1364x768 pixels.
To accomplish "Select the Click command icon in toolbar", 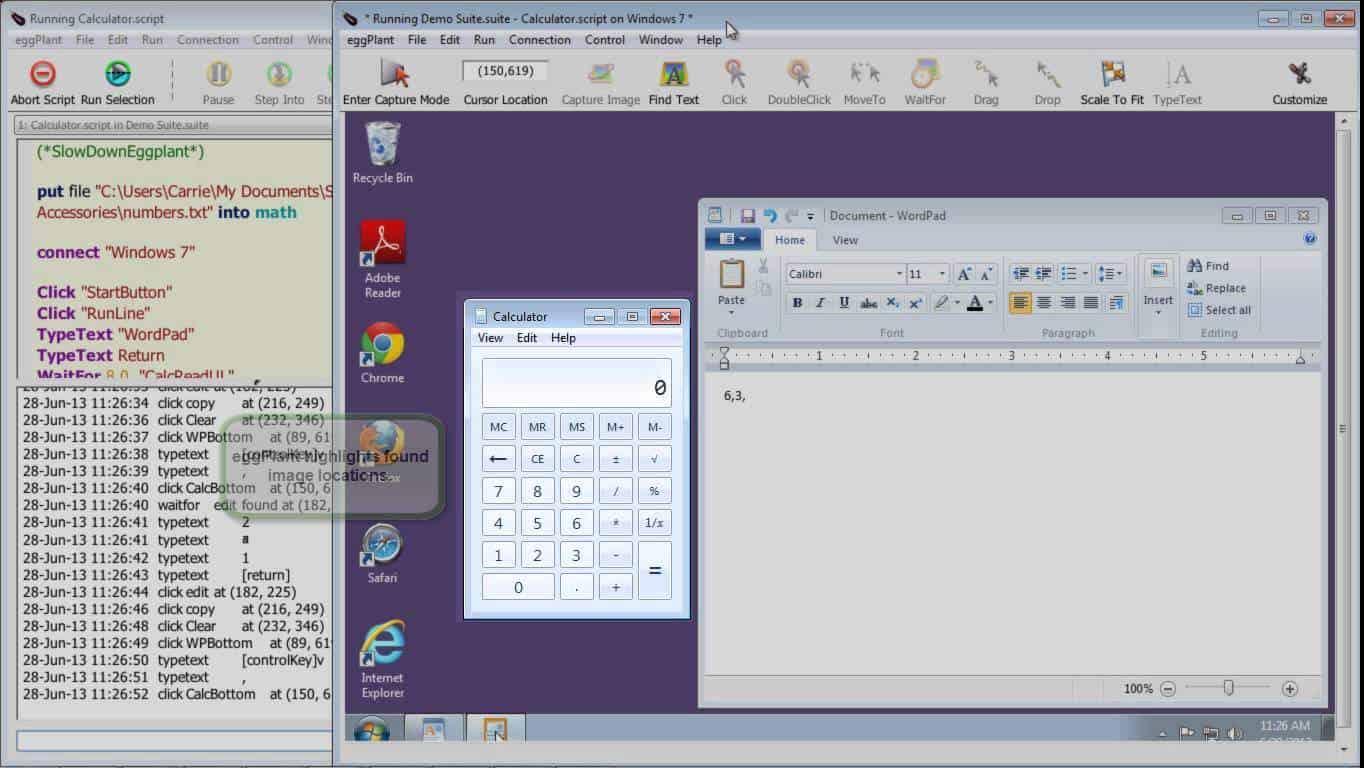I will coord(735,74).
